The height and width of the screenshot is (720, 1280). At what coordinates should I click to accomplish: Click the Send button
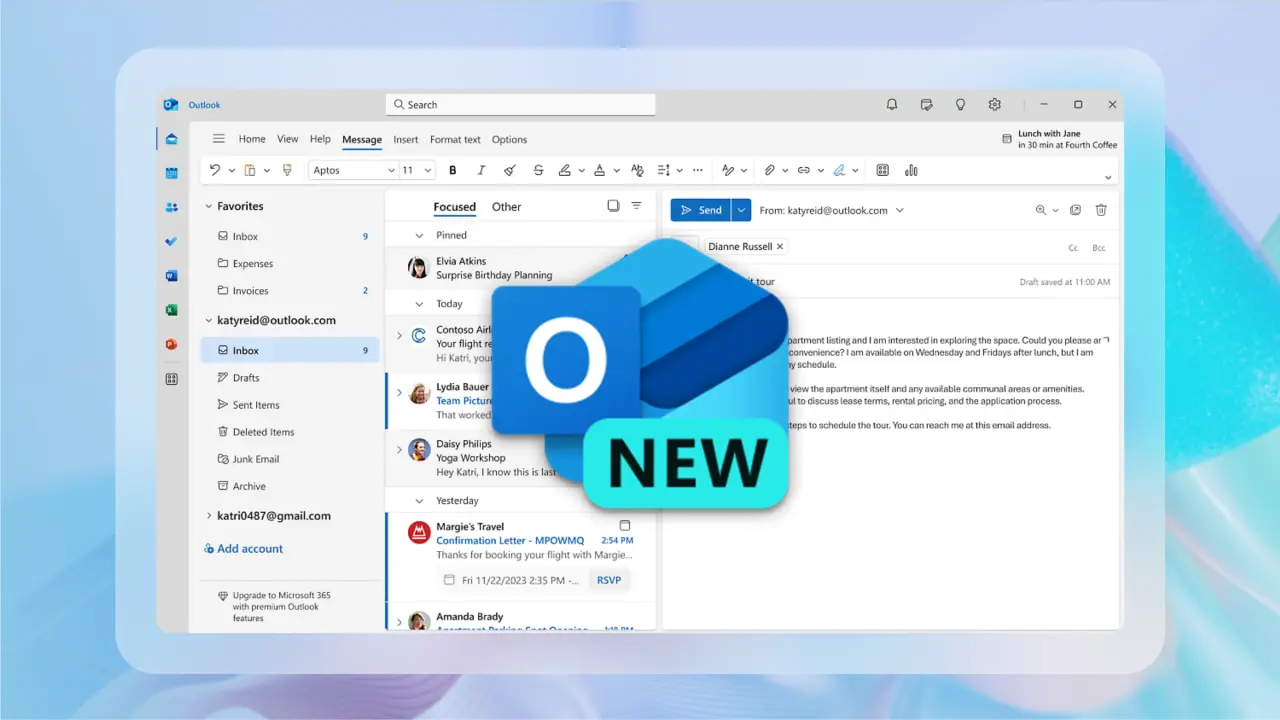click(700, 210)
